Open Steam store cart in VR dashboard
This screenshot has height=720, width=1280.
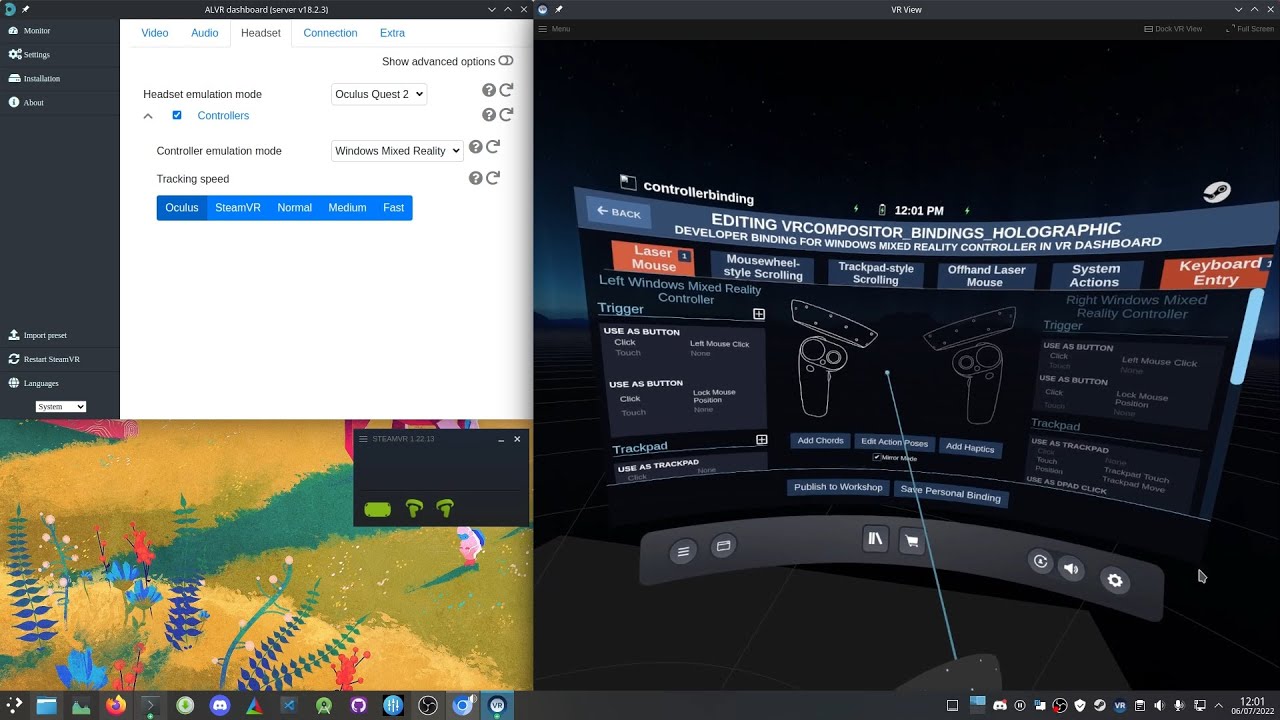(911, 541)
